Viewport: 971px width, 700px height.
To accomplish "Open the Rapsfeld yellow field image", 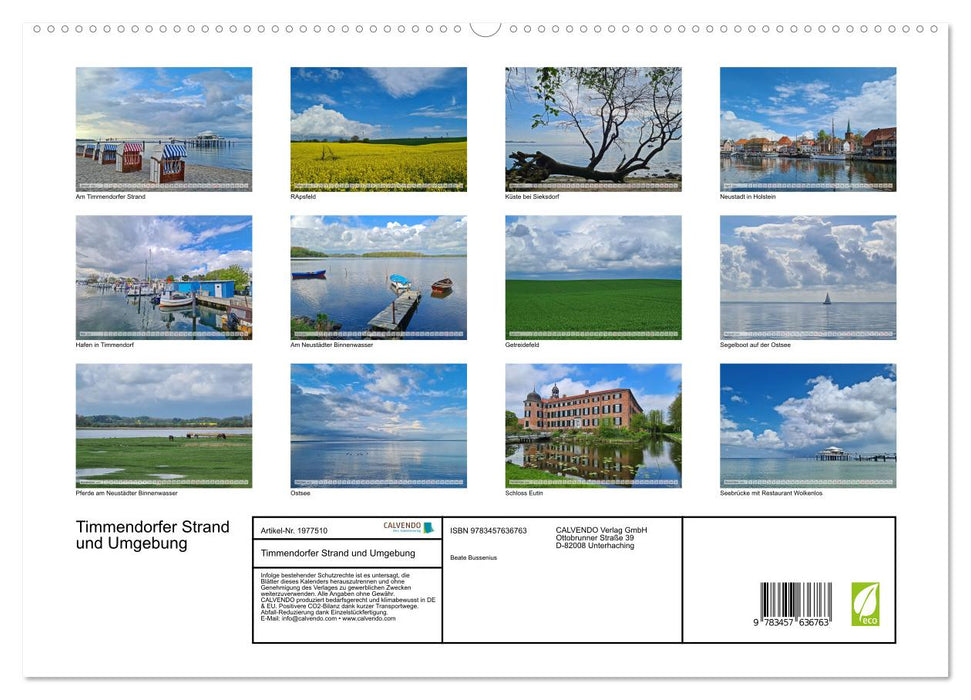I will click(x=378, y=128).
